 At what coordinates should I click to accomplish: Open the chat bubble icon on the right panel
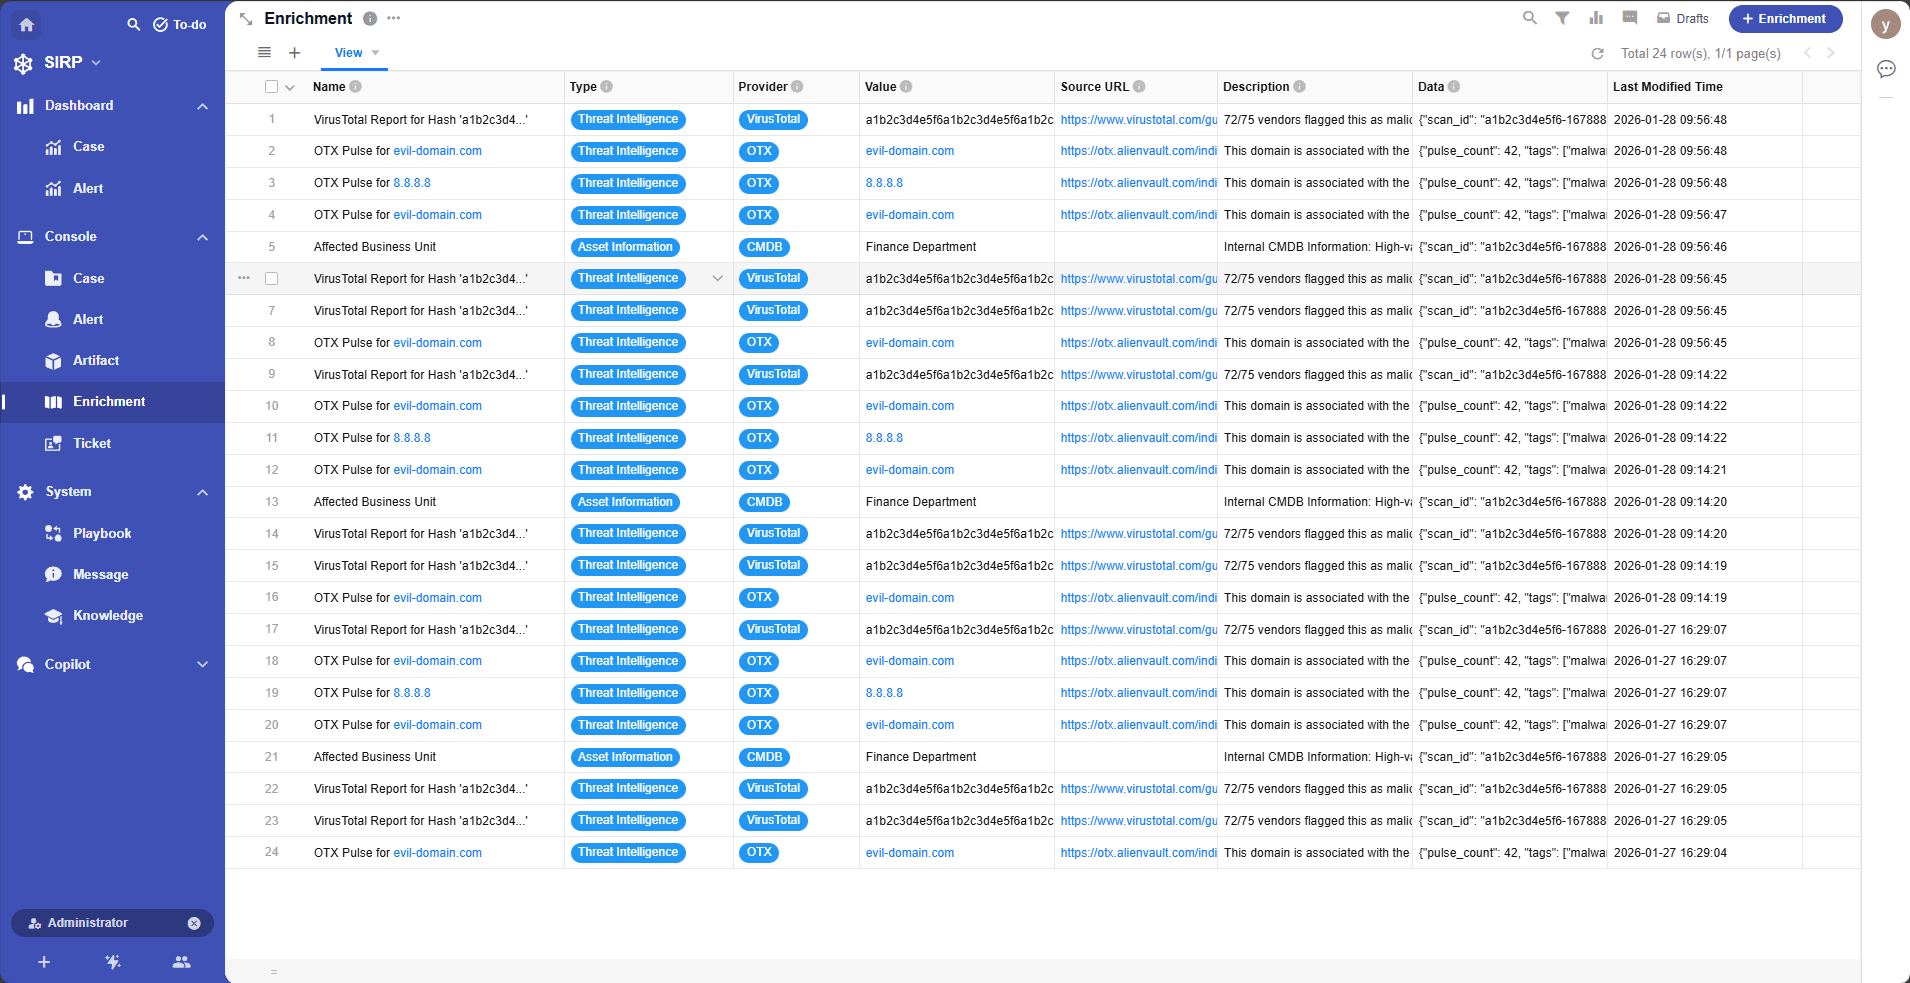[1886, 69]
